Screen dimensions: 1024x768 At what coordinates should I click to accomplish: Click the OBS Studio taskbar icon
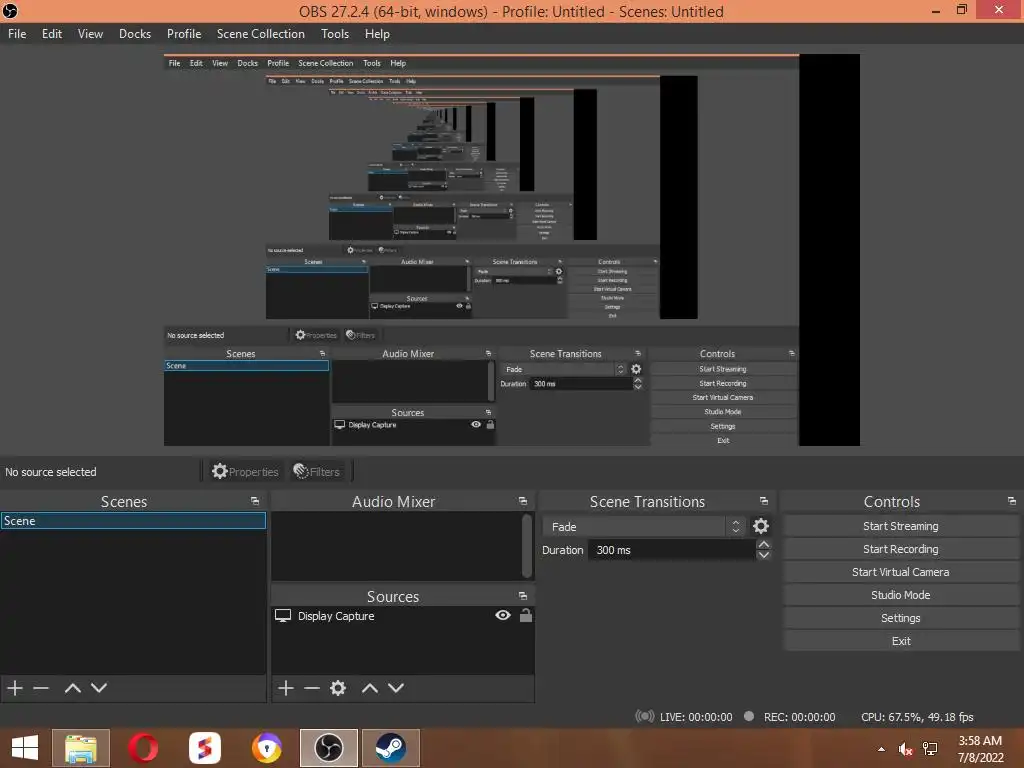click(x=328, y=748)
